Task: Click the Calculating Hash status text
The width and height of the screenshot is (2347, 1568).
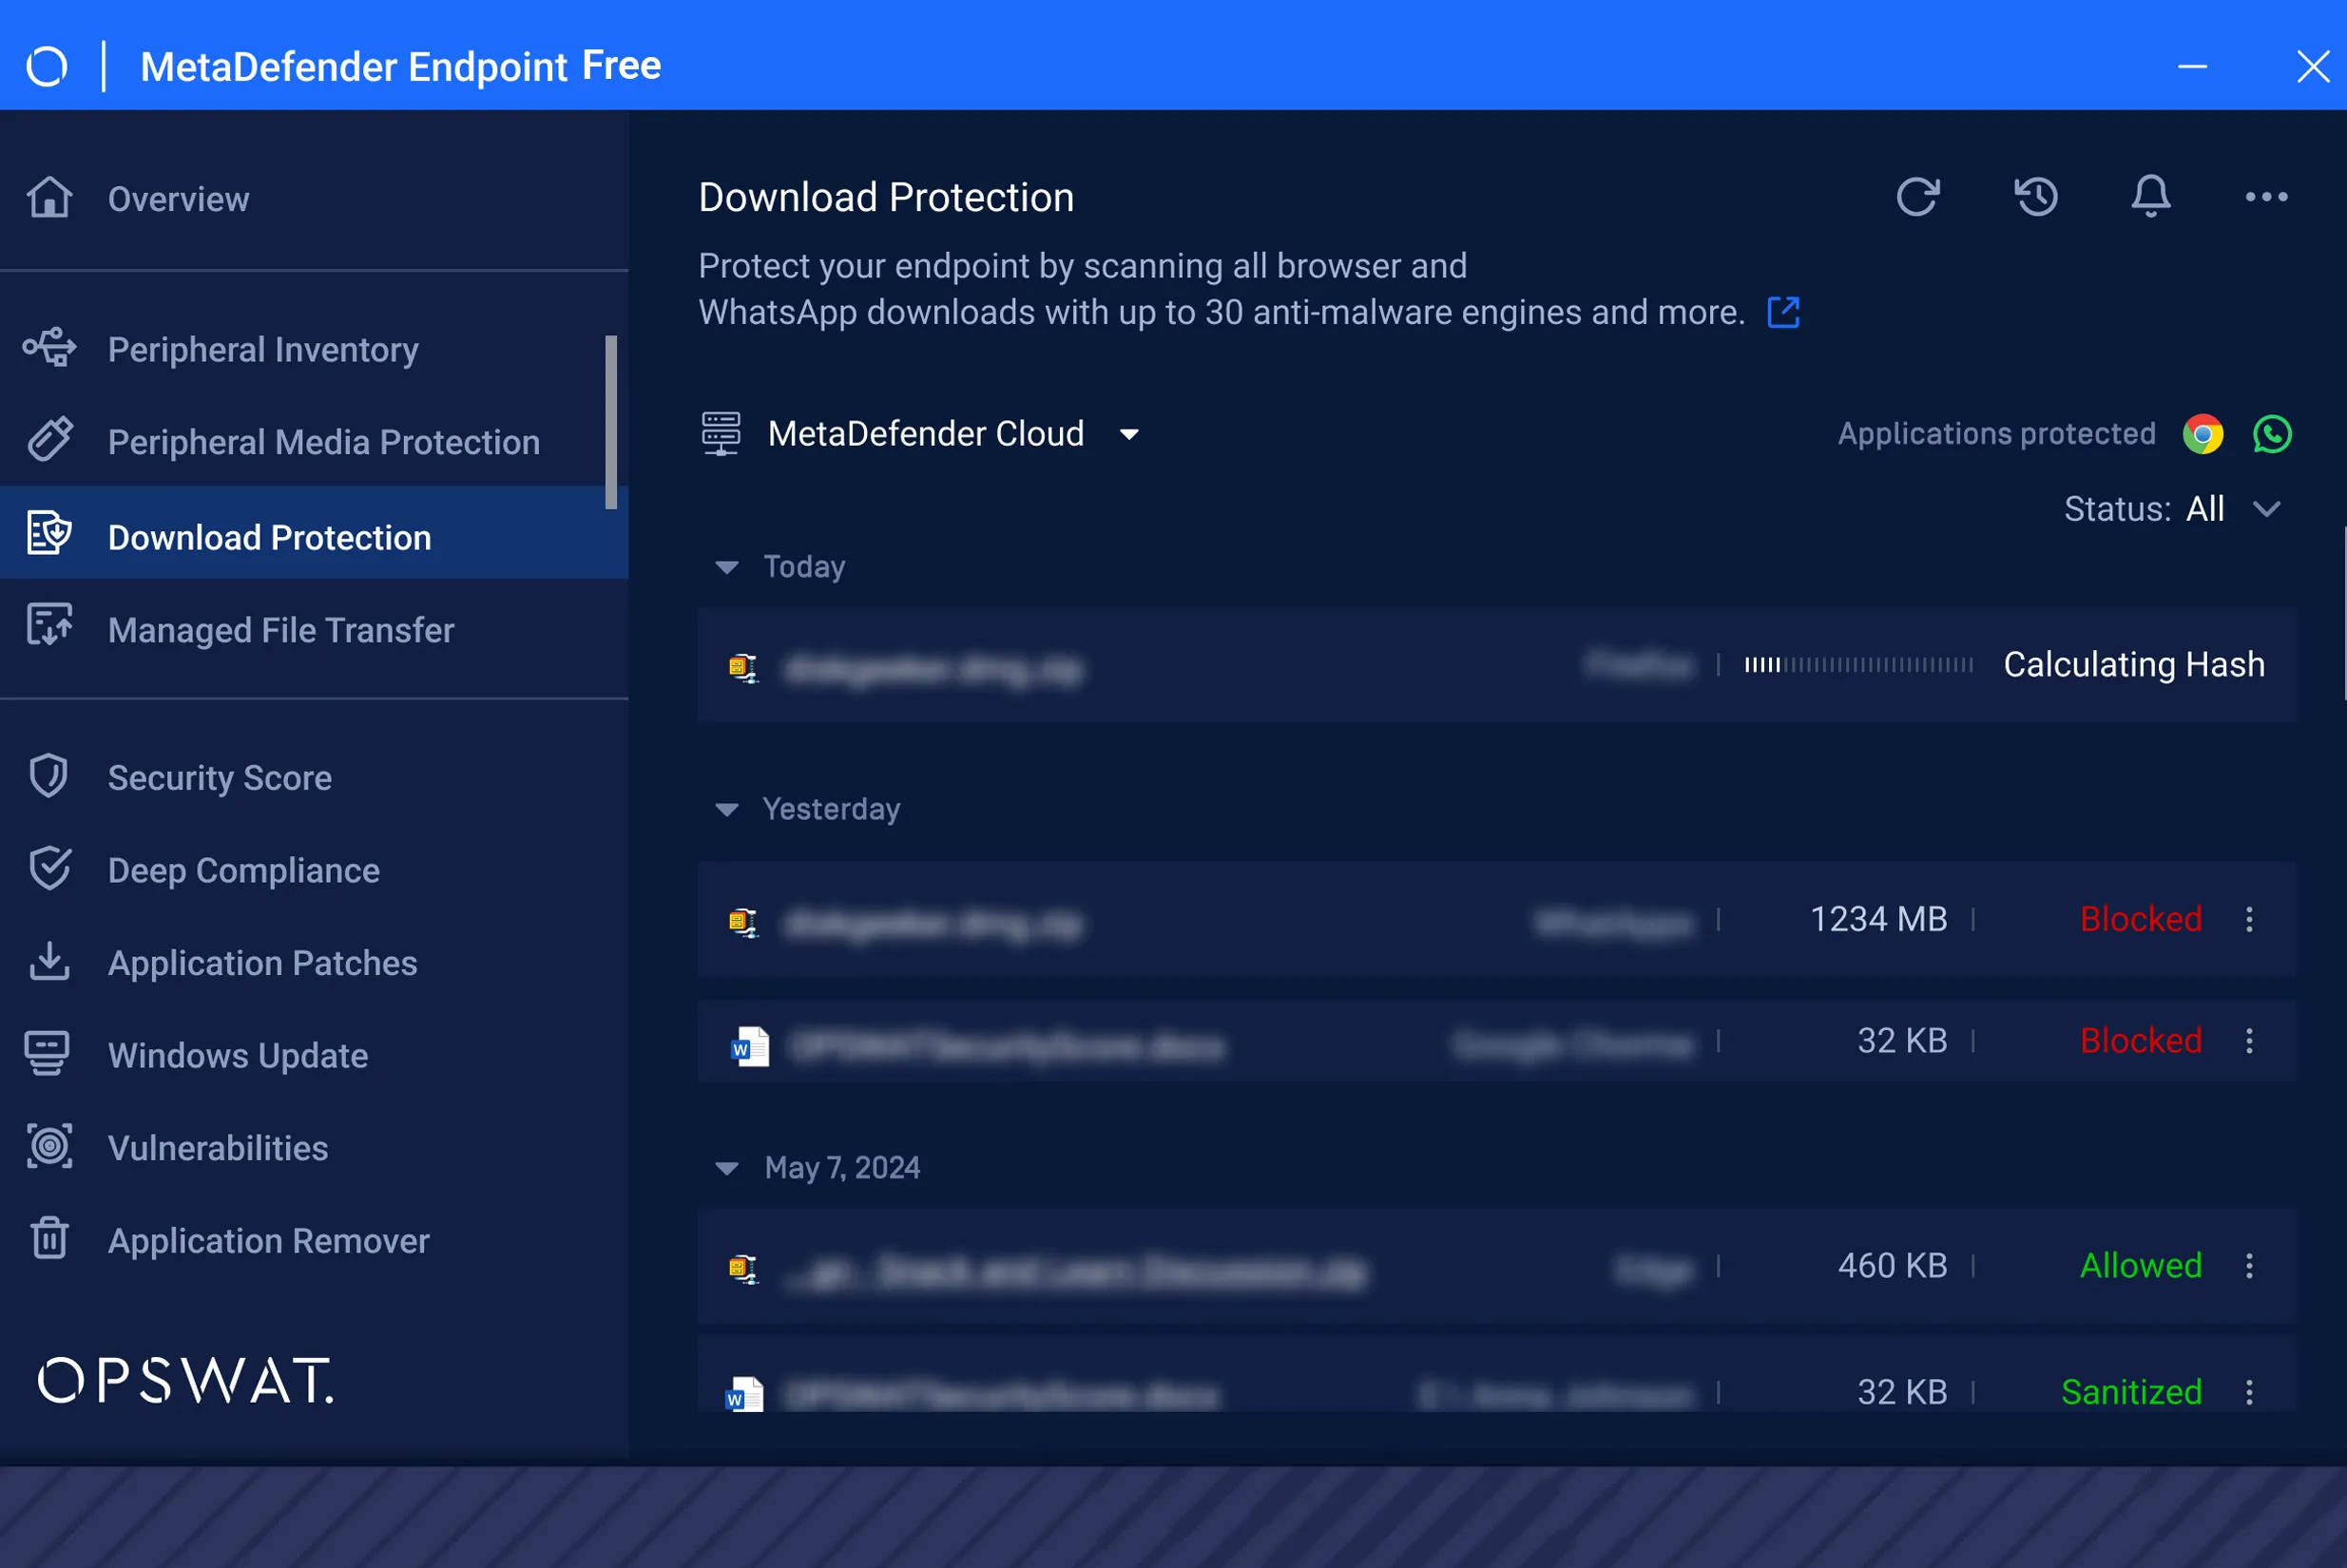Action: [2134, 665]
